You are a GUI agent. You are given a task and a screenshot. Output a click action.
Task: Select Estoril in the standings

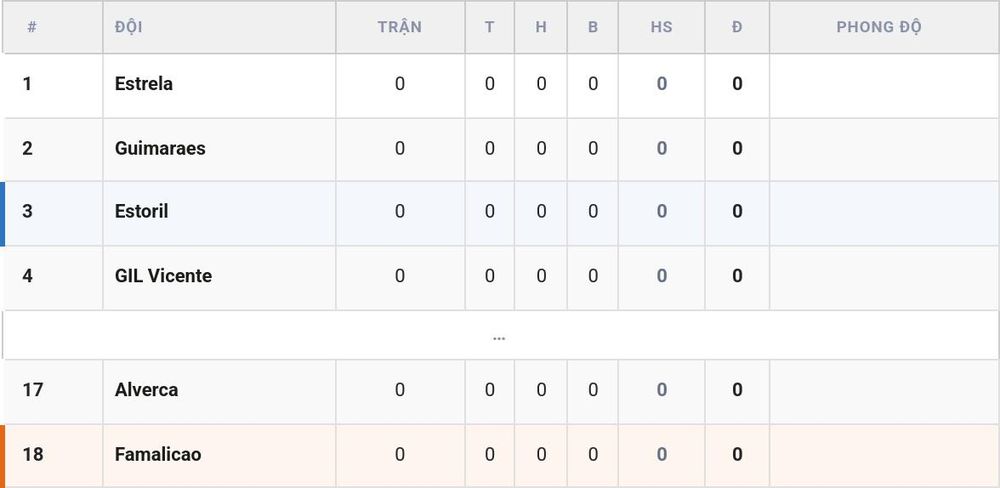(142, 212)
